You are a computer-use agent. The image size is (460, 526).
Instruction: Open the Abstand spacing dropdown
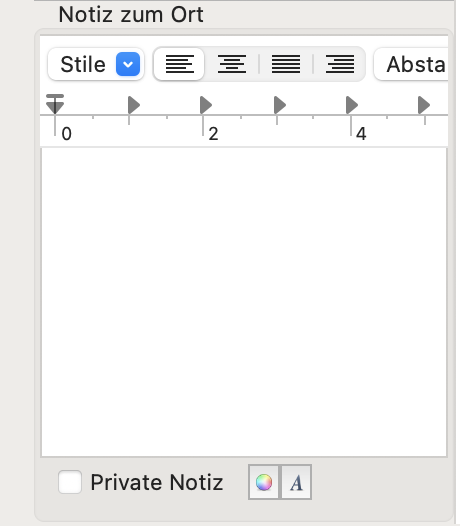pos(411,64)
